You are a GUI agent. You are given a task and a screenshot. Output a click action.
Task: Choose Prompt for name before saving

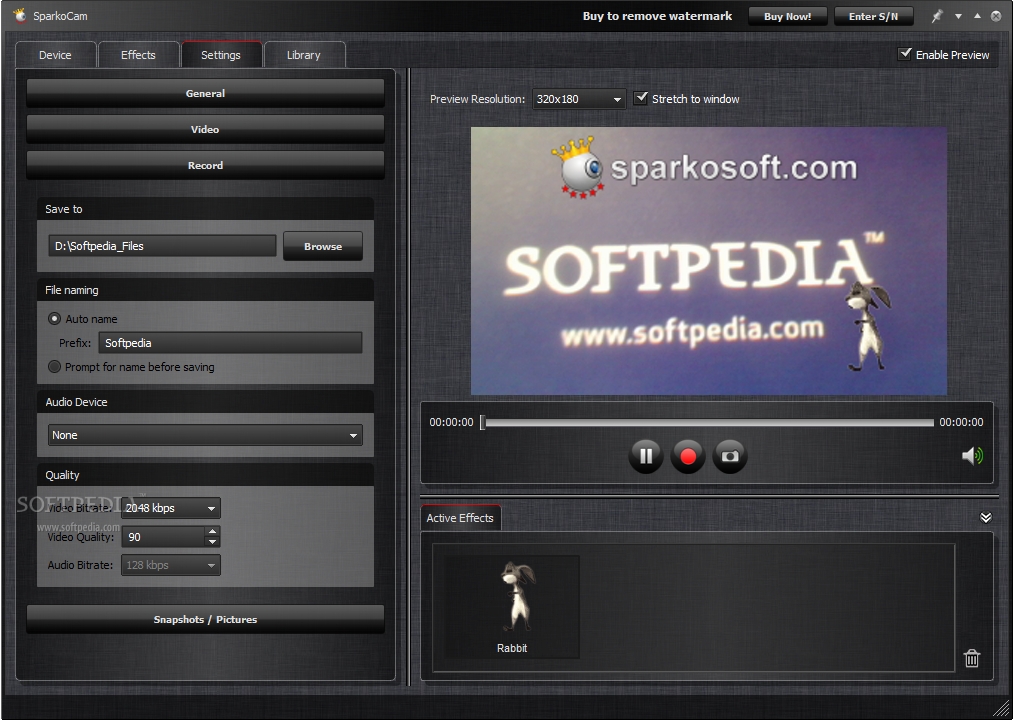tap(55, 366)
